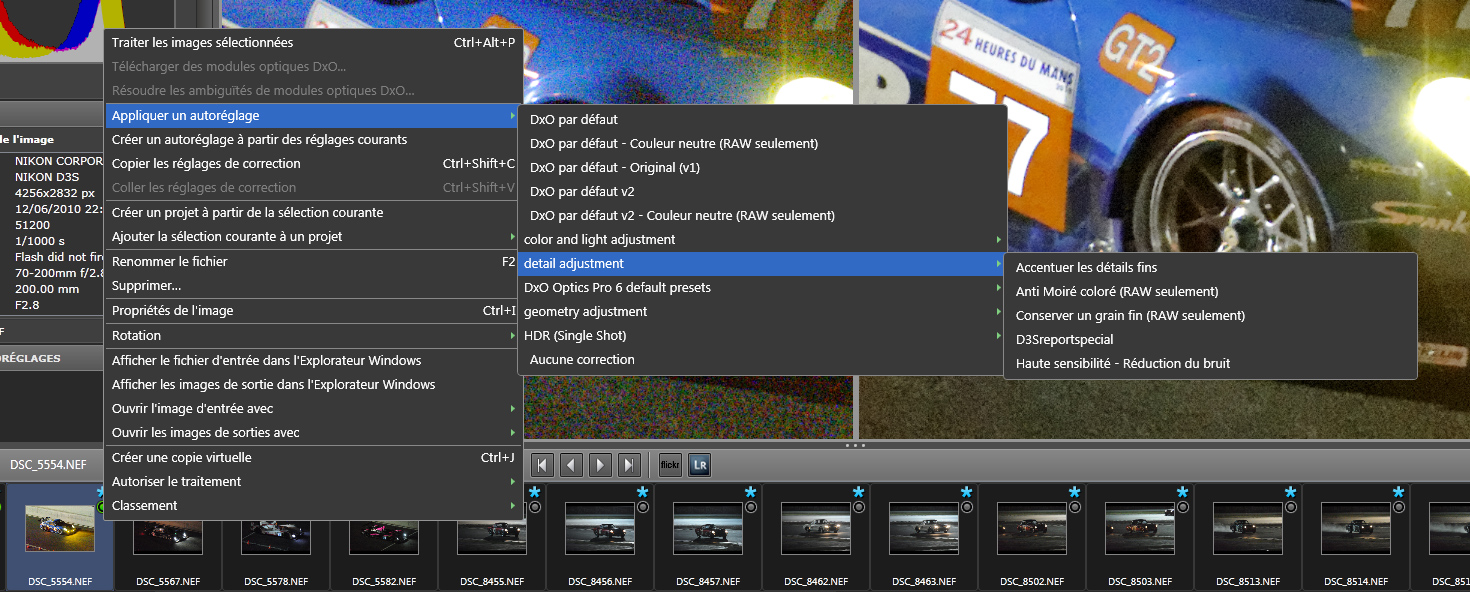Apply 'DxO par défaut - Couleur neutre (RAW seulement)'
Image resolution: width=1470 pixels, height=592 pixels.
[x=762, y=144]
